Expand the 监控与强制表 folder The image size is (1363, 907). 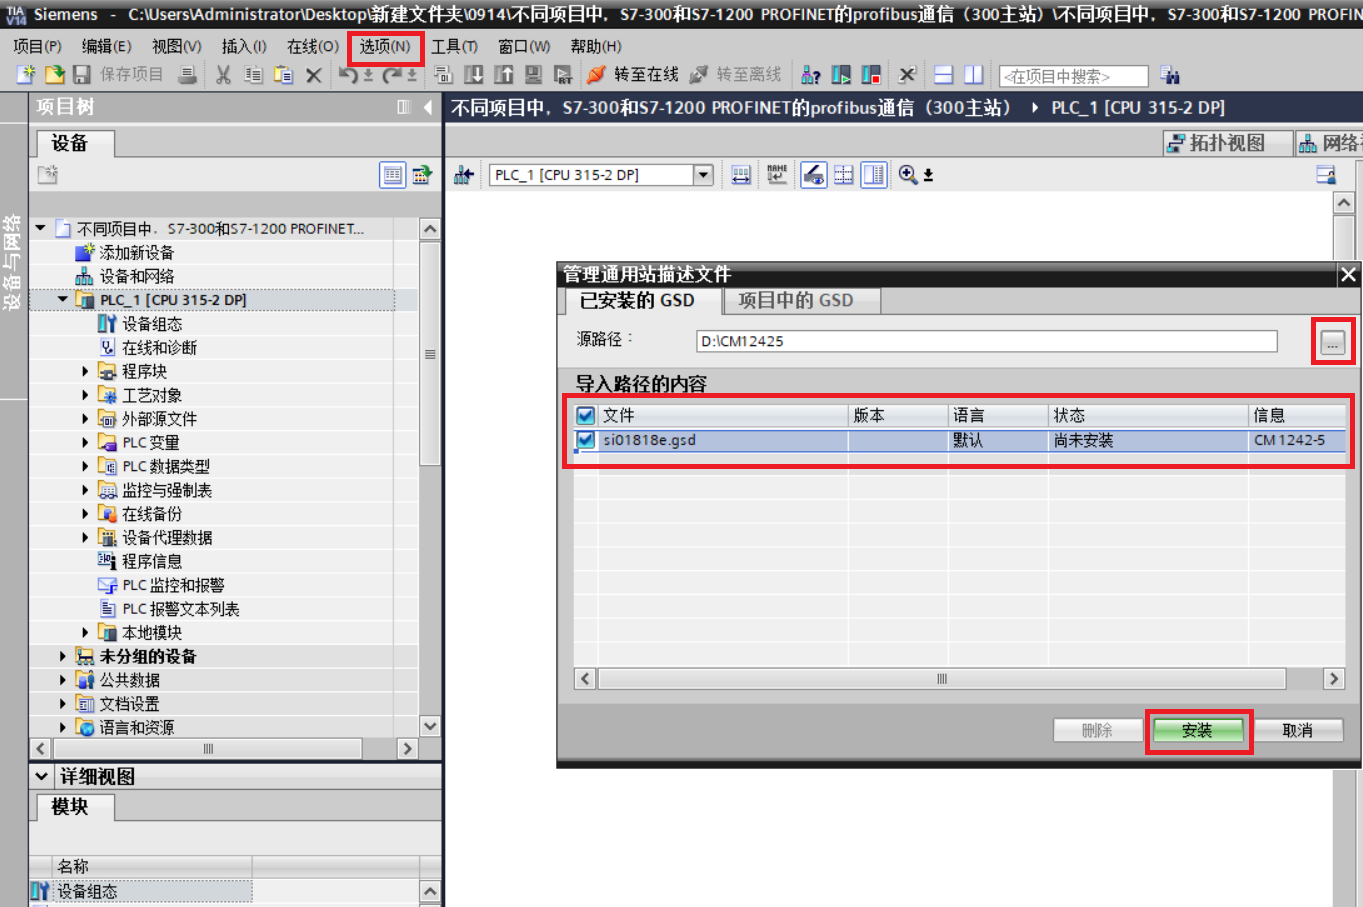85,490
